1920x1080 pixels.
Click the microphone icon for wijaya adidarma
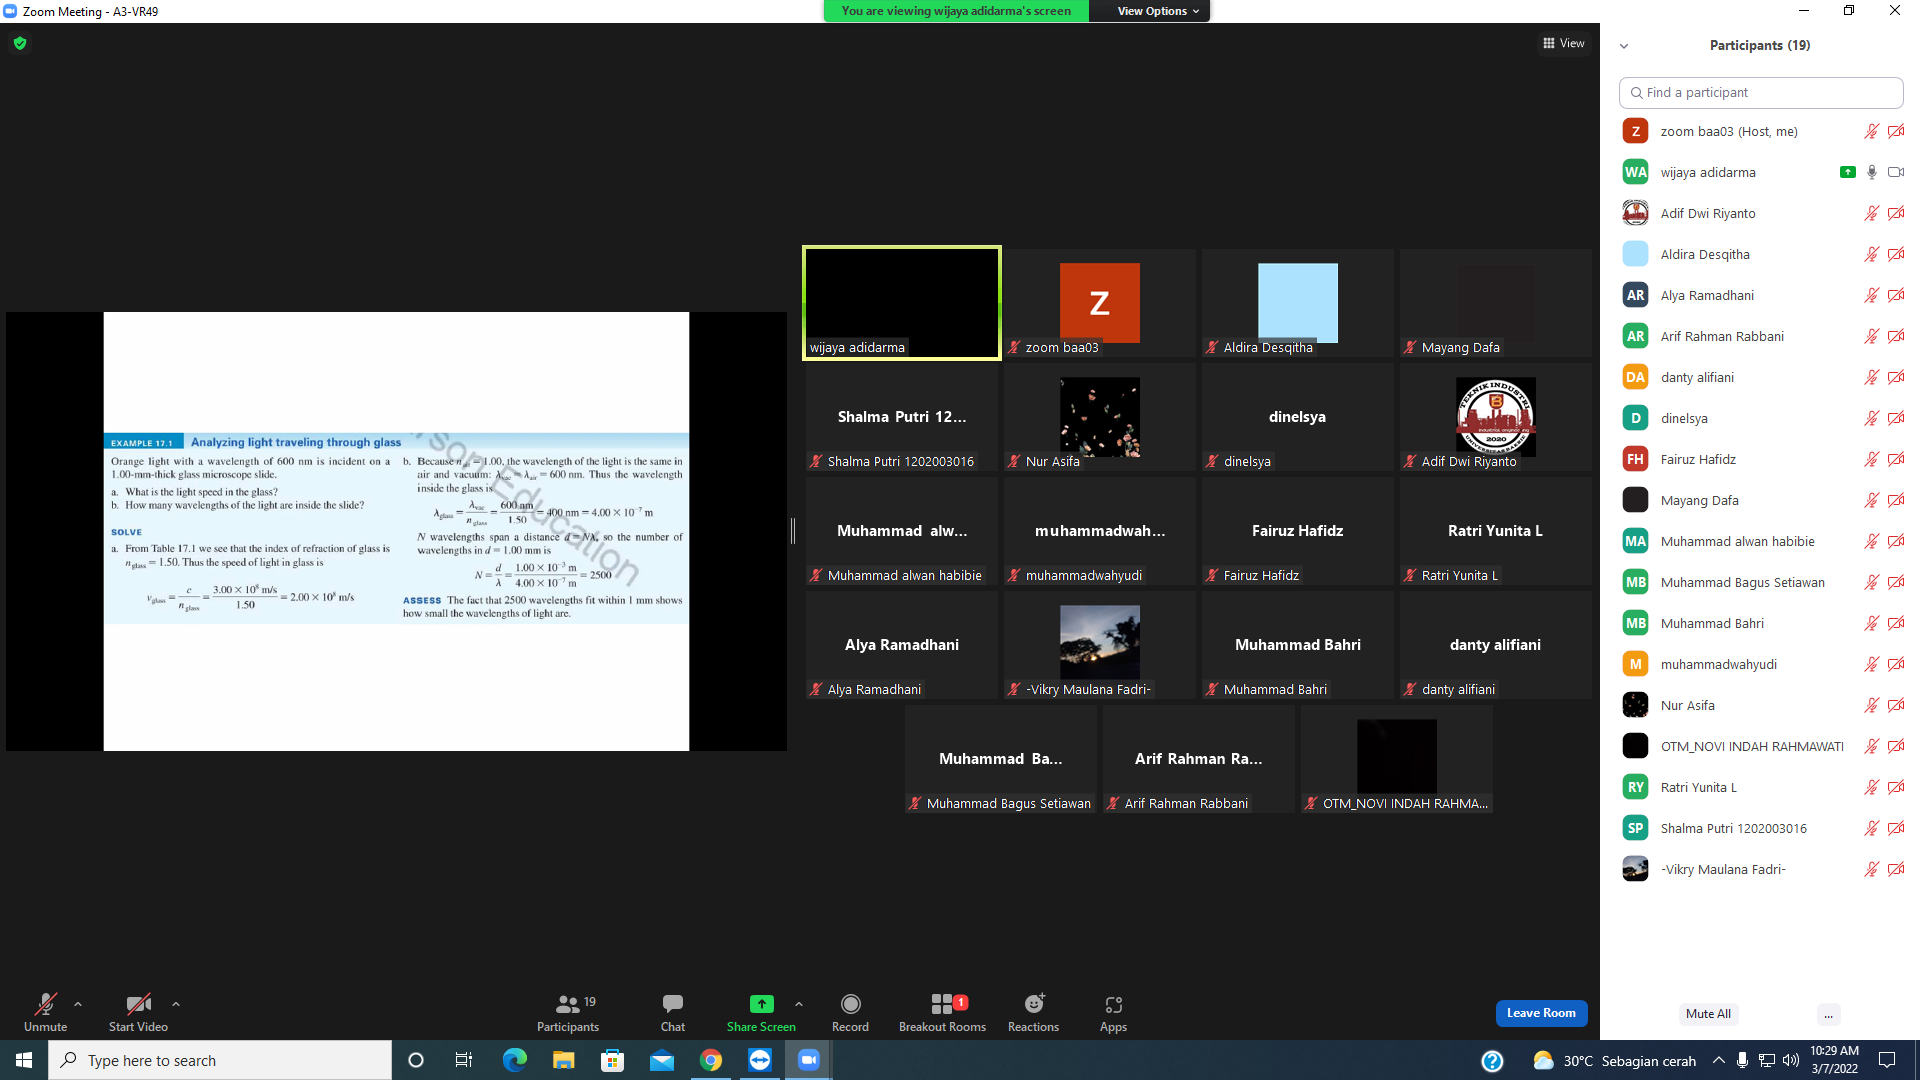coord(1871,172)
